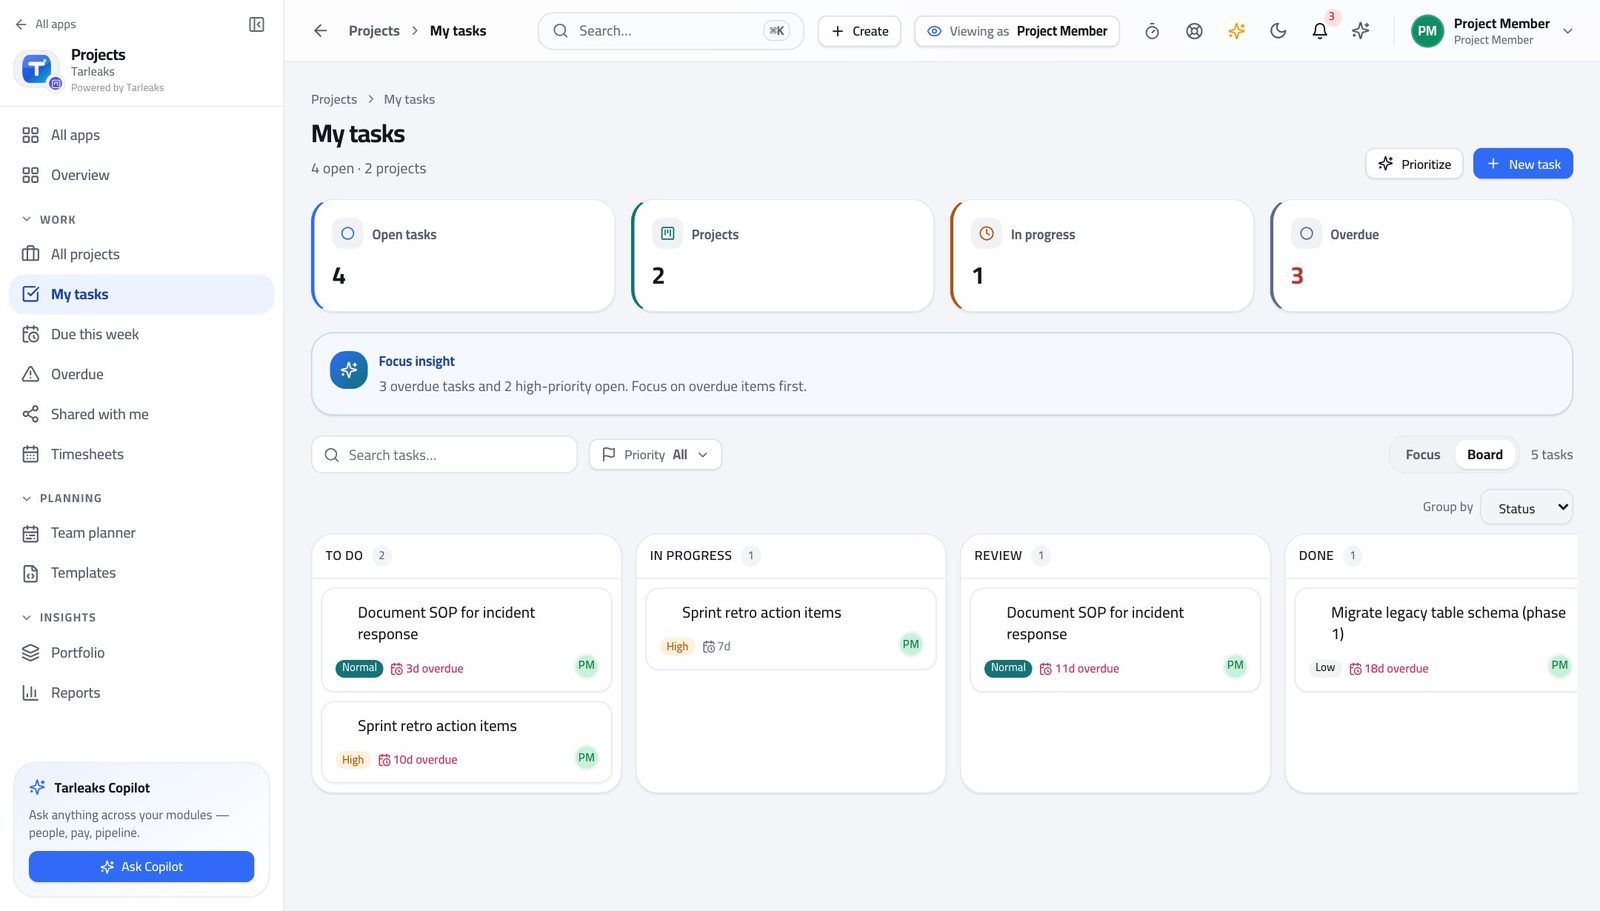This screenshot has width=1600, height=911.
Task: Click PM avatar on Migrate legacy table card
Action: tap(1559, 666)
